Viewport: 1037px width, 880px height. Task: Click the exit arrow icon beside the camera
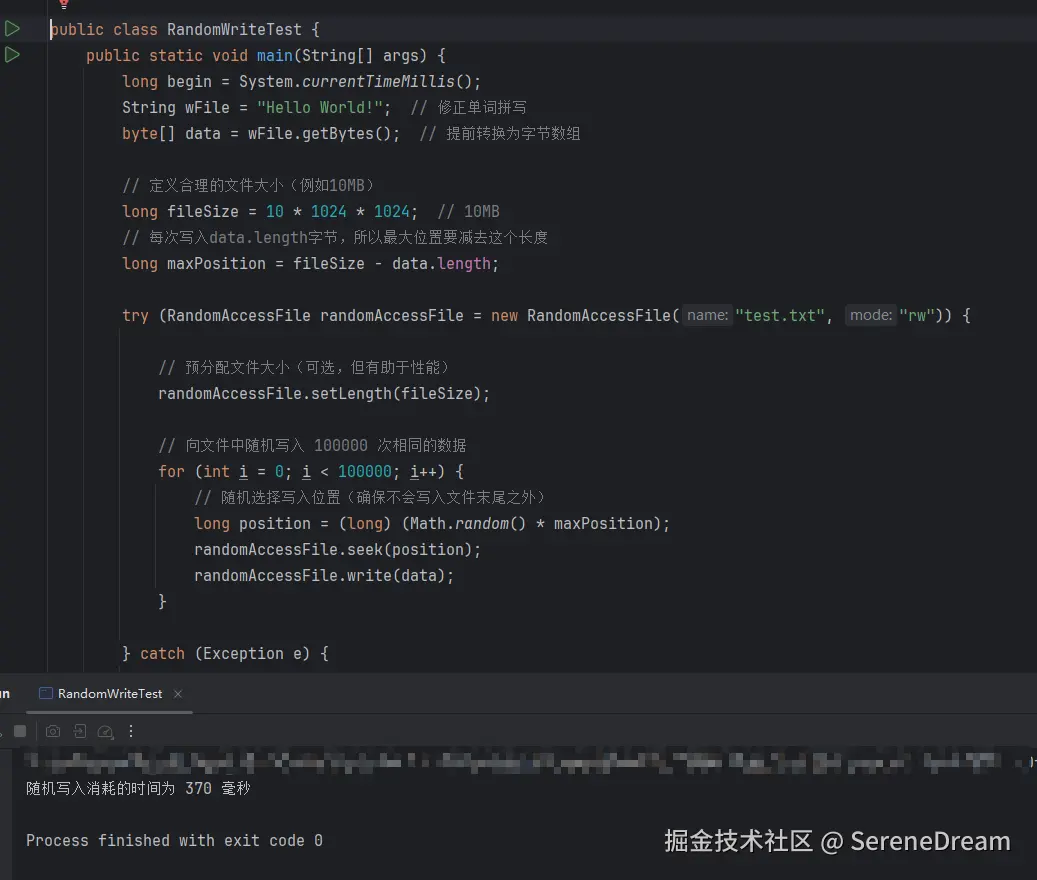point(80,732)
